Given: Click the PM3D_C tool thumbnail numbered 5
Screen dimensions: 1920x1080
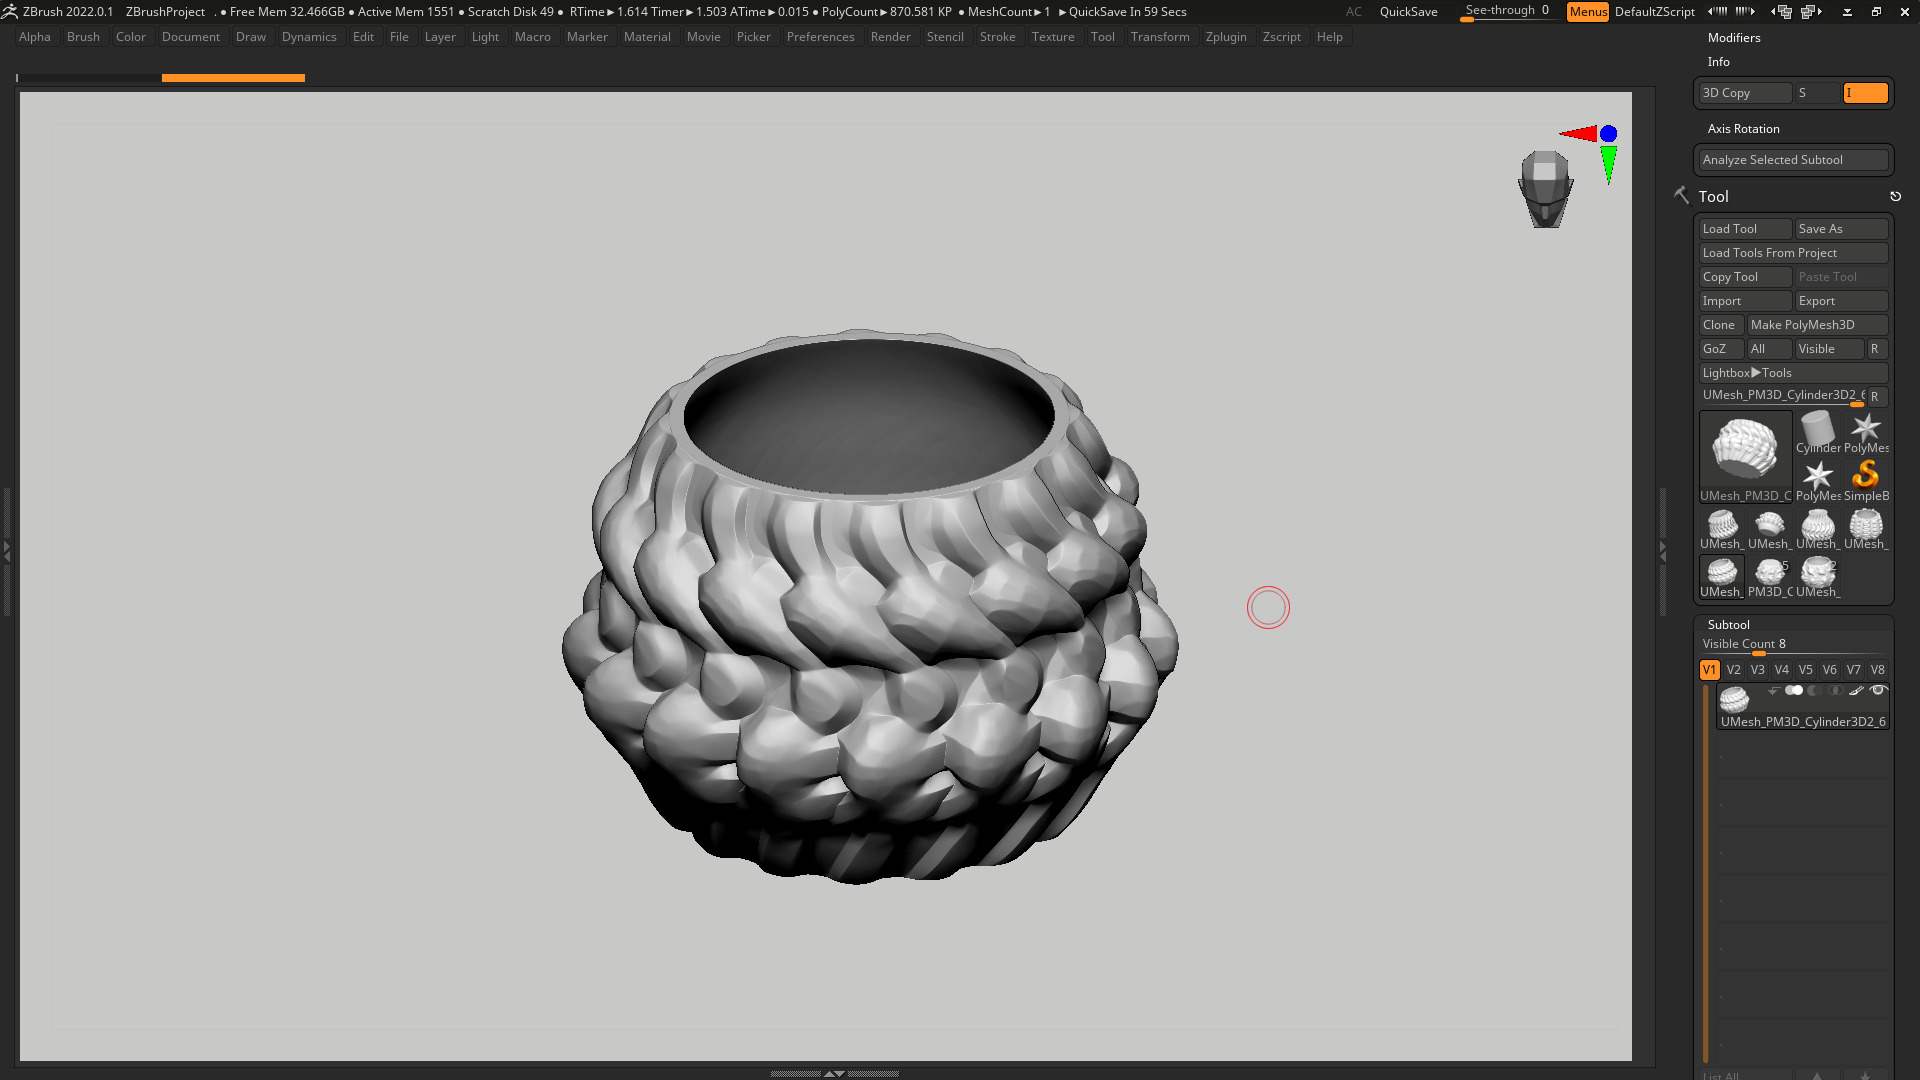Looking at the screenshot, I should (1769, 577).
